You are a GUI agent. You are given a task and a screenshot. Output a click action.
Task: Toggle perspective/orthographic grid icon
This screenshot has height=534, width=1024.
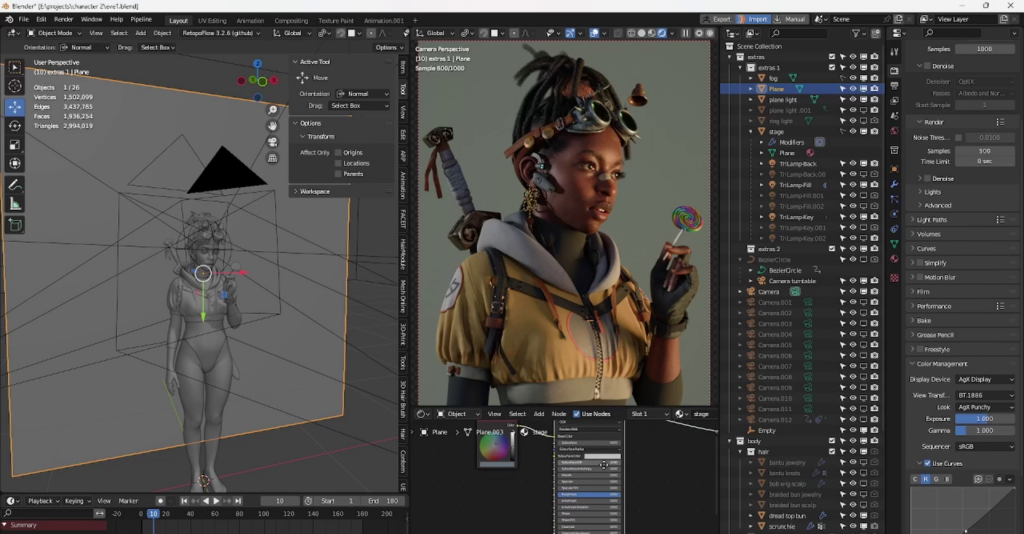(272, 158)
